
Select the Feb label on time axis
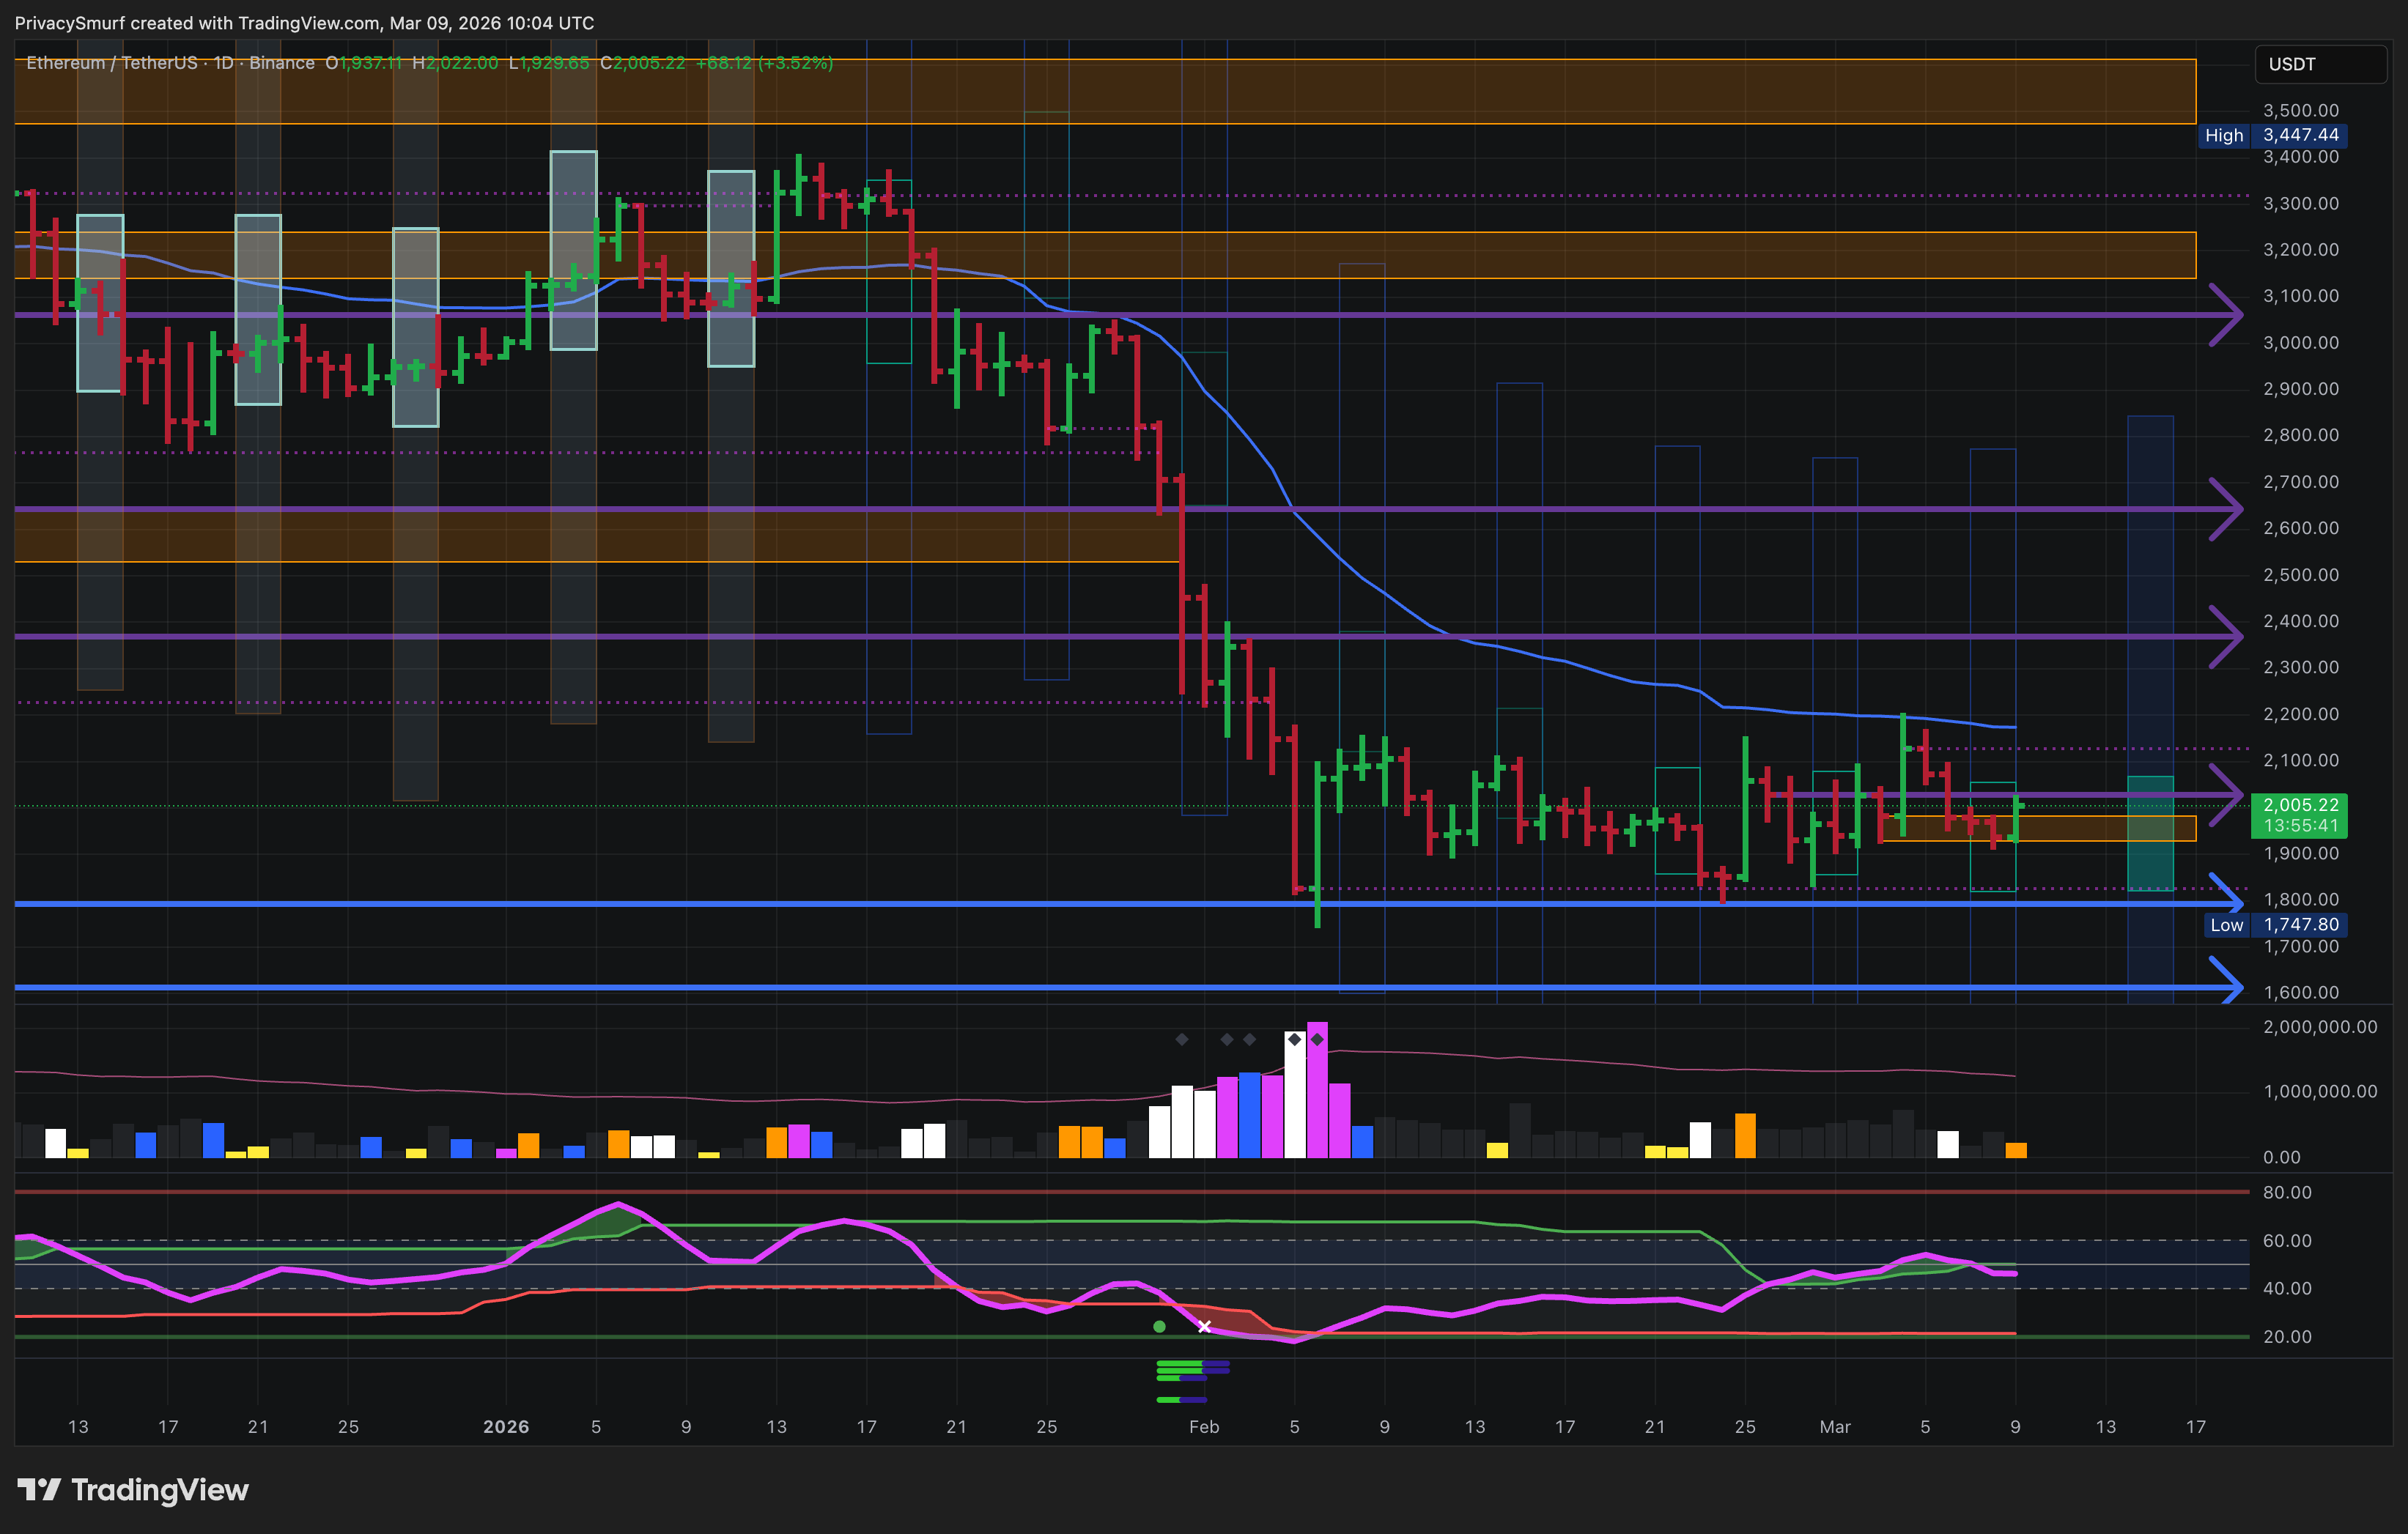tap(1204, 1427)
